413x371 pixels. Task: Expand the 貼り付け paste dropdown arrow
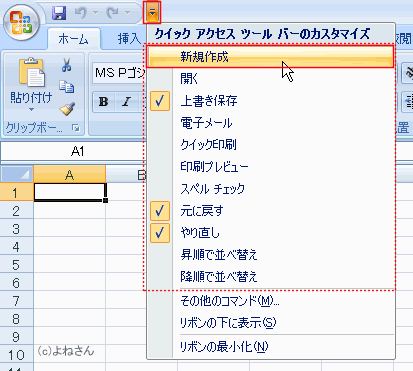point(31,109)
